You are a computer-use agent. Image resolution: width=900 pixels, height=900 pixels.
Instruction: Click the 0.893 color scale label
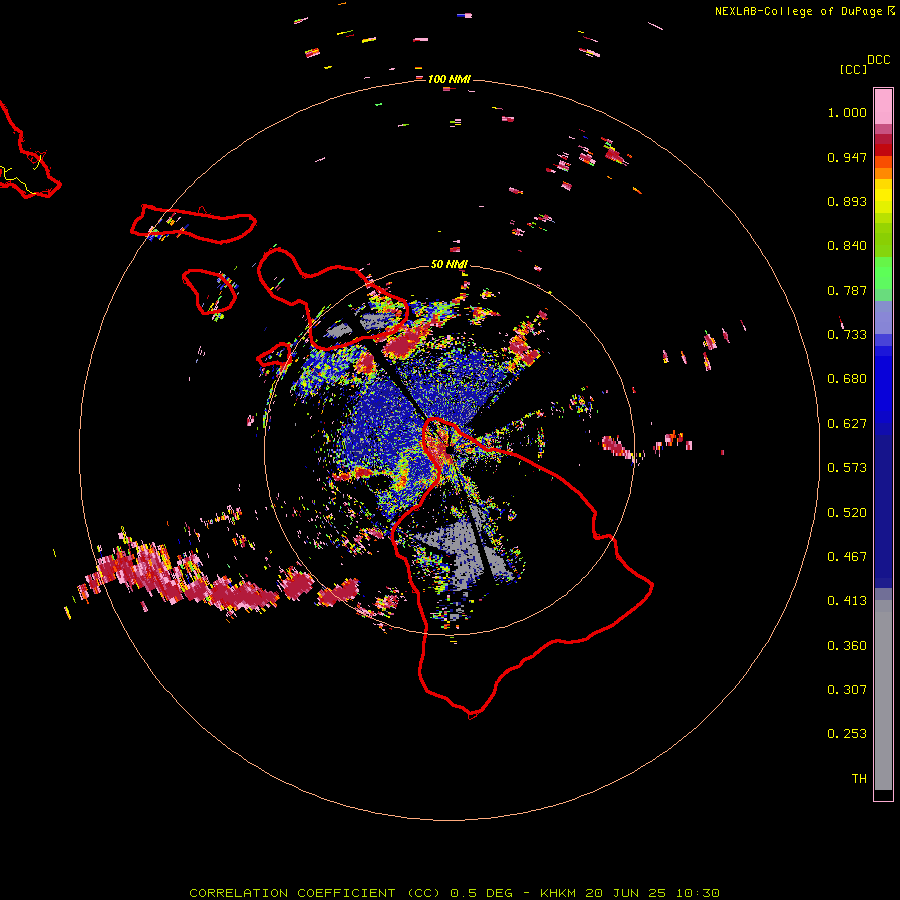click(847, 201)
